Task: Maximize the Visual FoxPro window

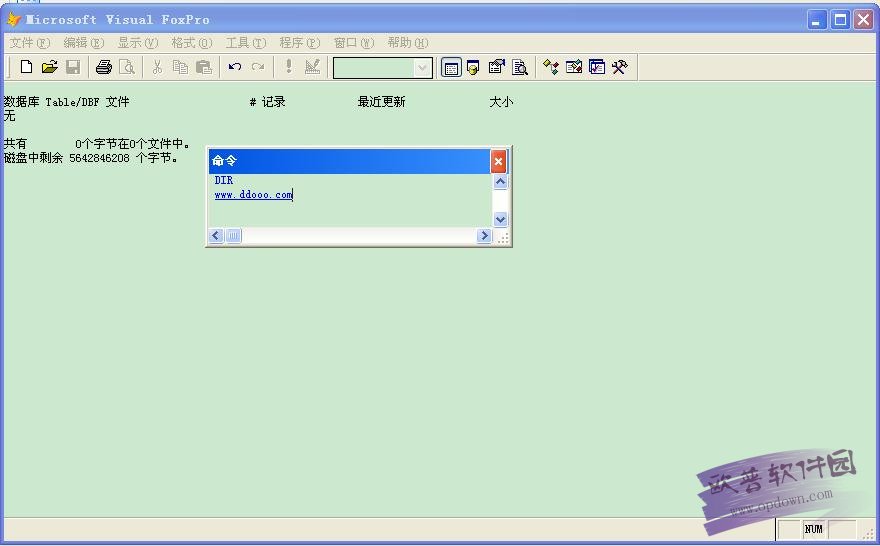Action: click(840, 20)
